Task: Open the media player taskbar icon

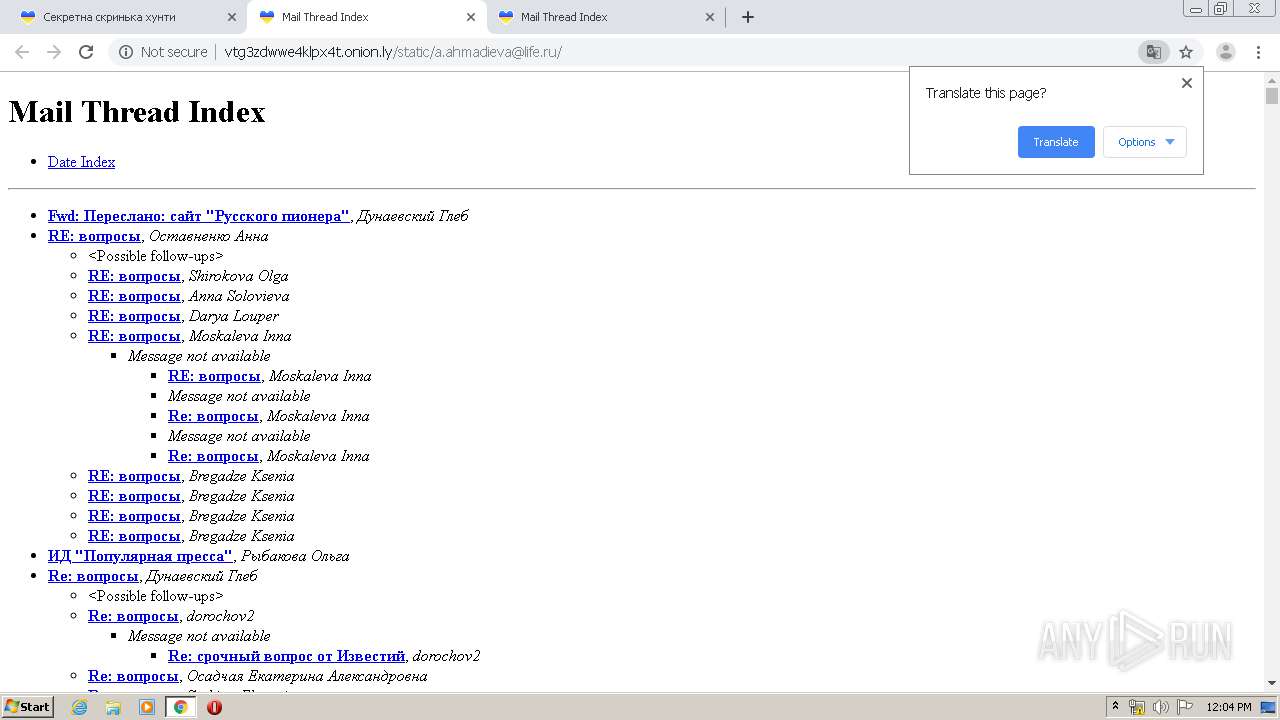Action: [147, 707]
